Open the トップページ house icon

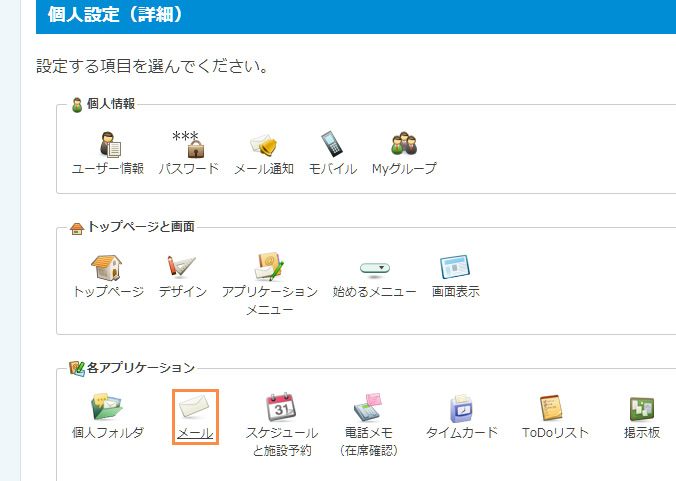click(x=106, y=267)
